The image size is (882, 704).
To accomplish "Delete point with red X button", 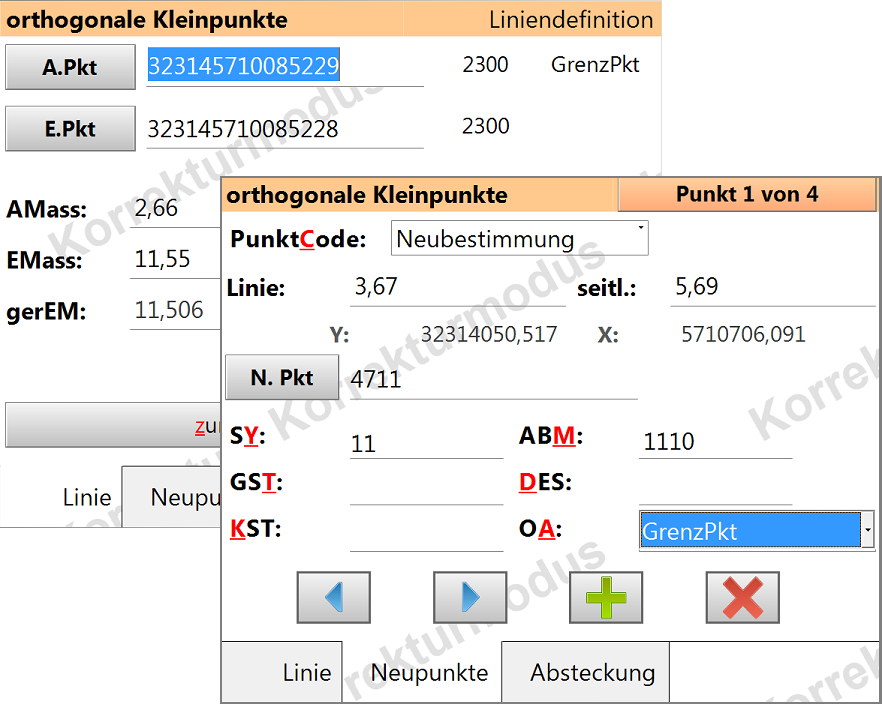I will coord(742,597).
